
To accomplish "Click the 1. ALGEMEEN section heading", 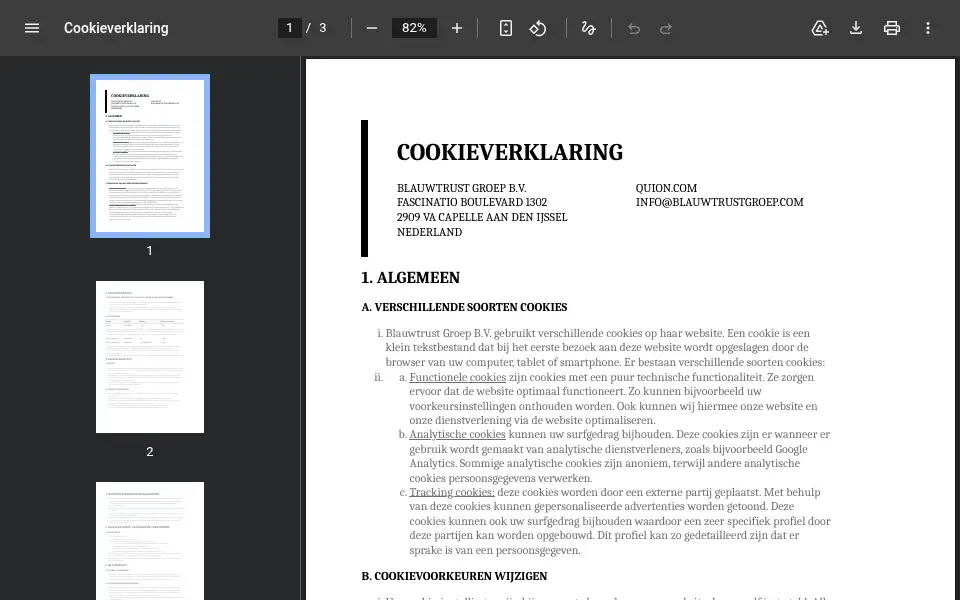I will (x=410, y=278).
